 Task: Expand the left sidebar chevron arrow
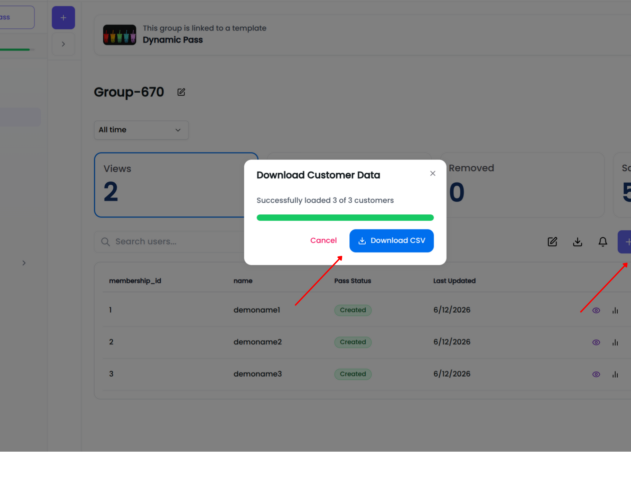pos(24,263)
